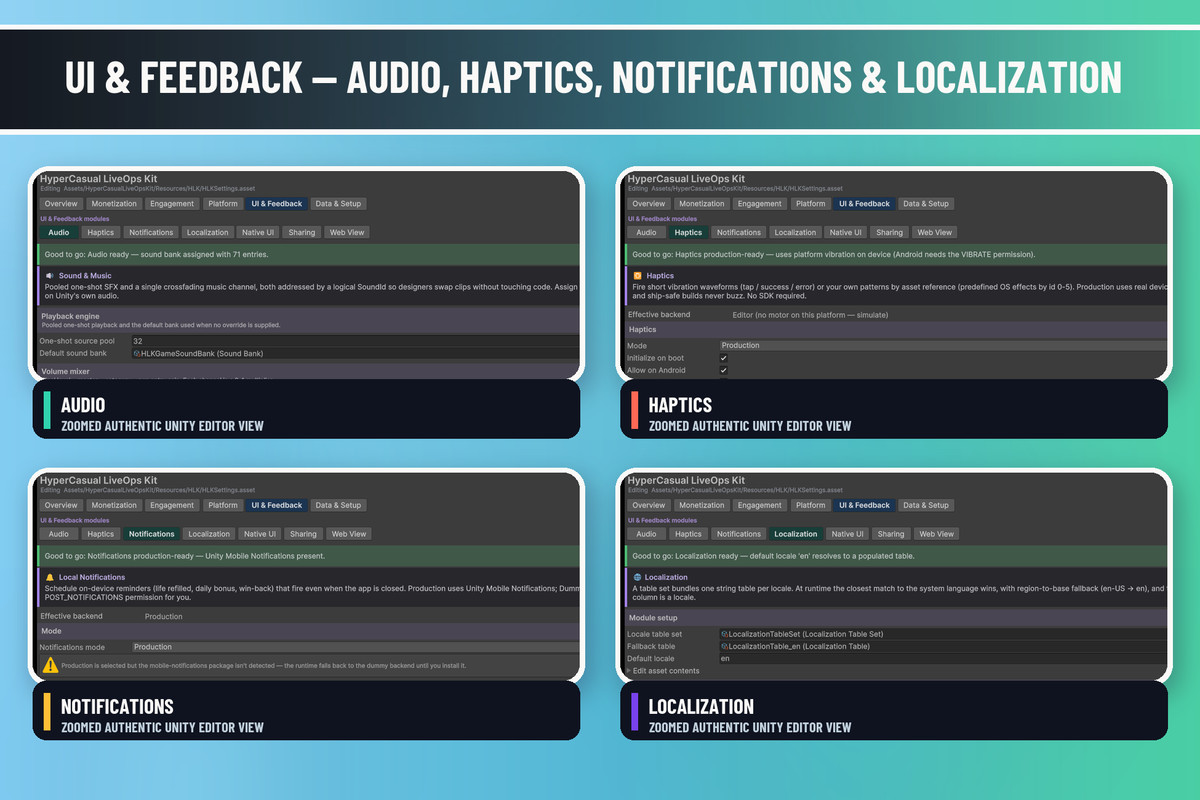This screenshot has height=800, width=1200.
Task: Click the Effective backend Production value in Notifications
Action: click(x=164, y=616)
